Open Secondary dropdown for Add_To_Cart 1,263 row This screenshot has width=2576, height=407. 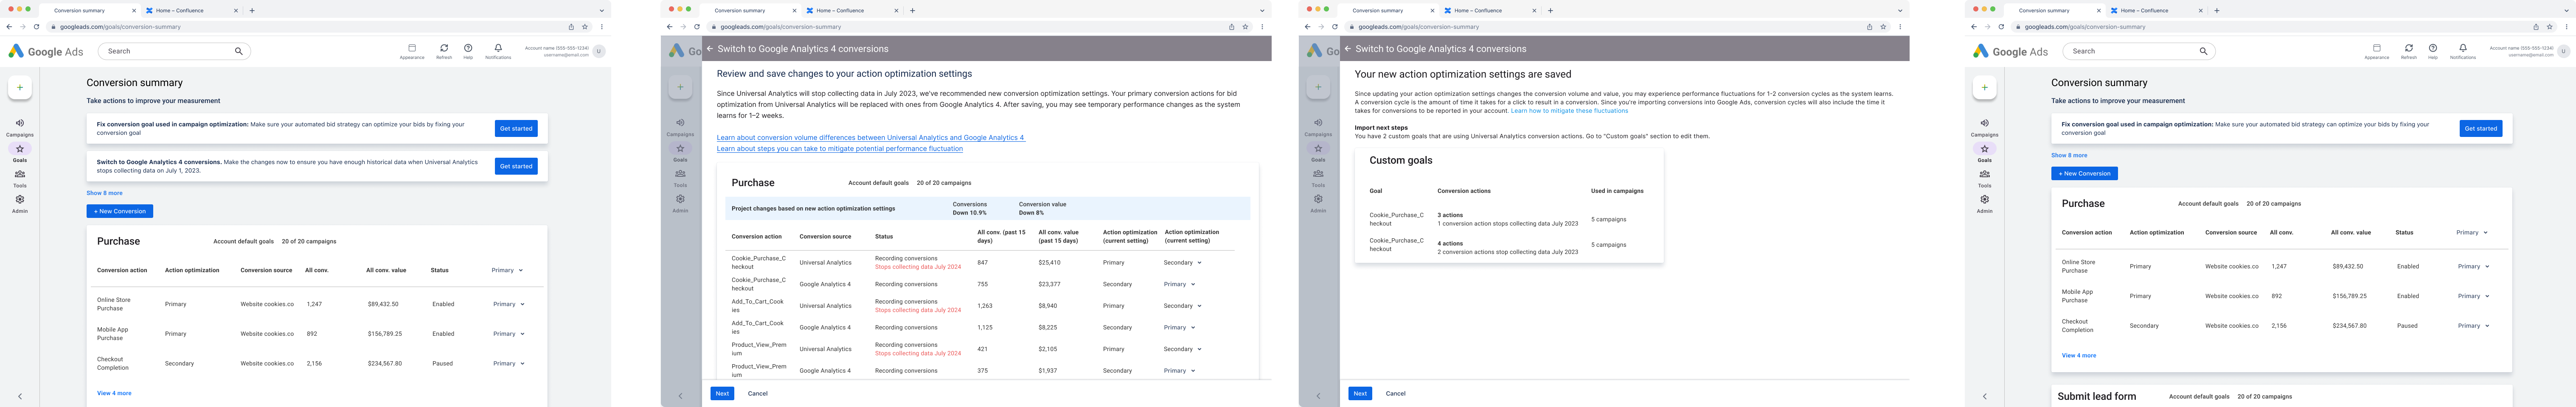pyautogui.click(x=1182, y=306)
